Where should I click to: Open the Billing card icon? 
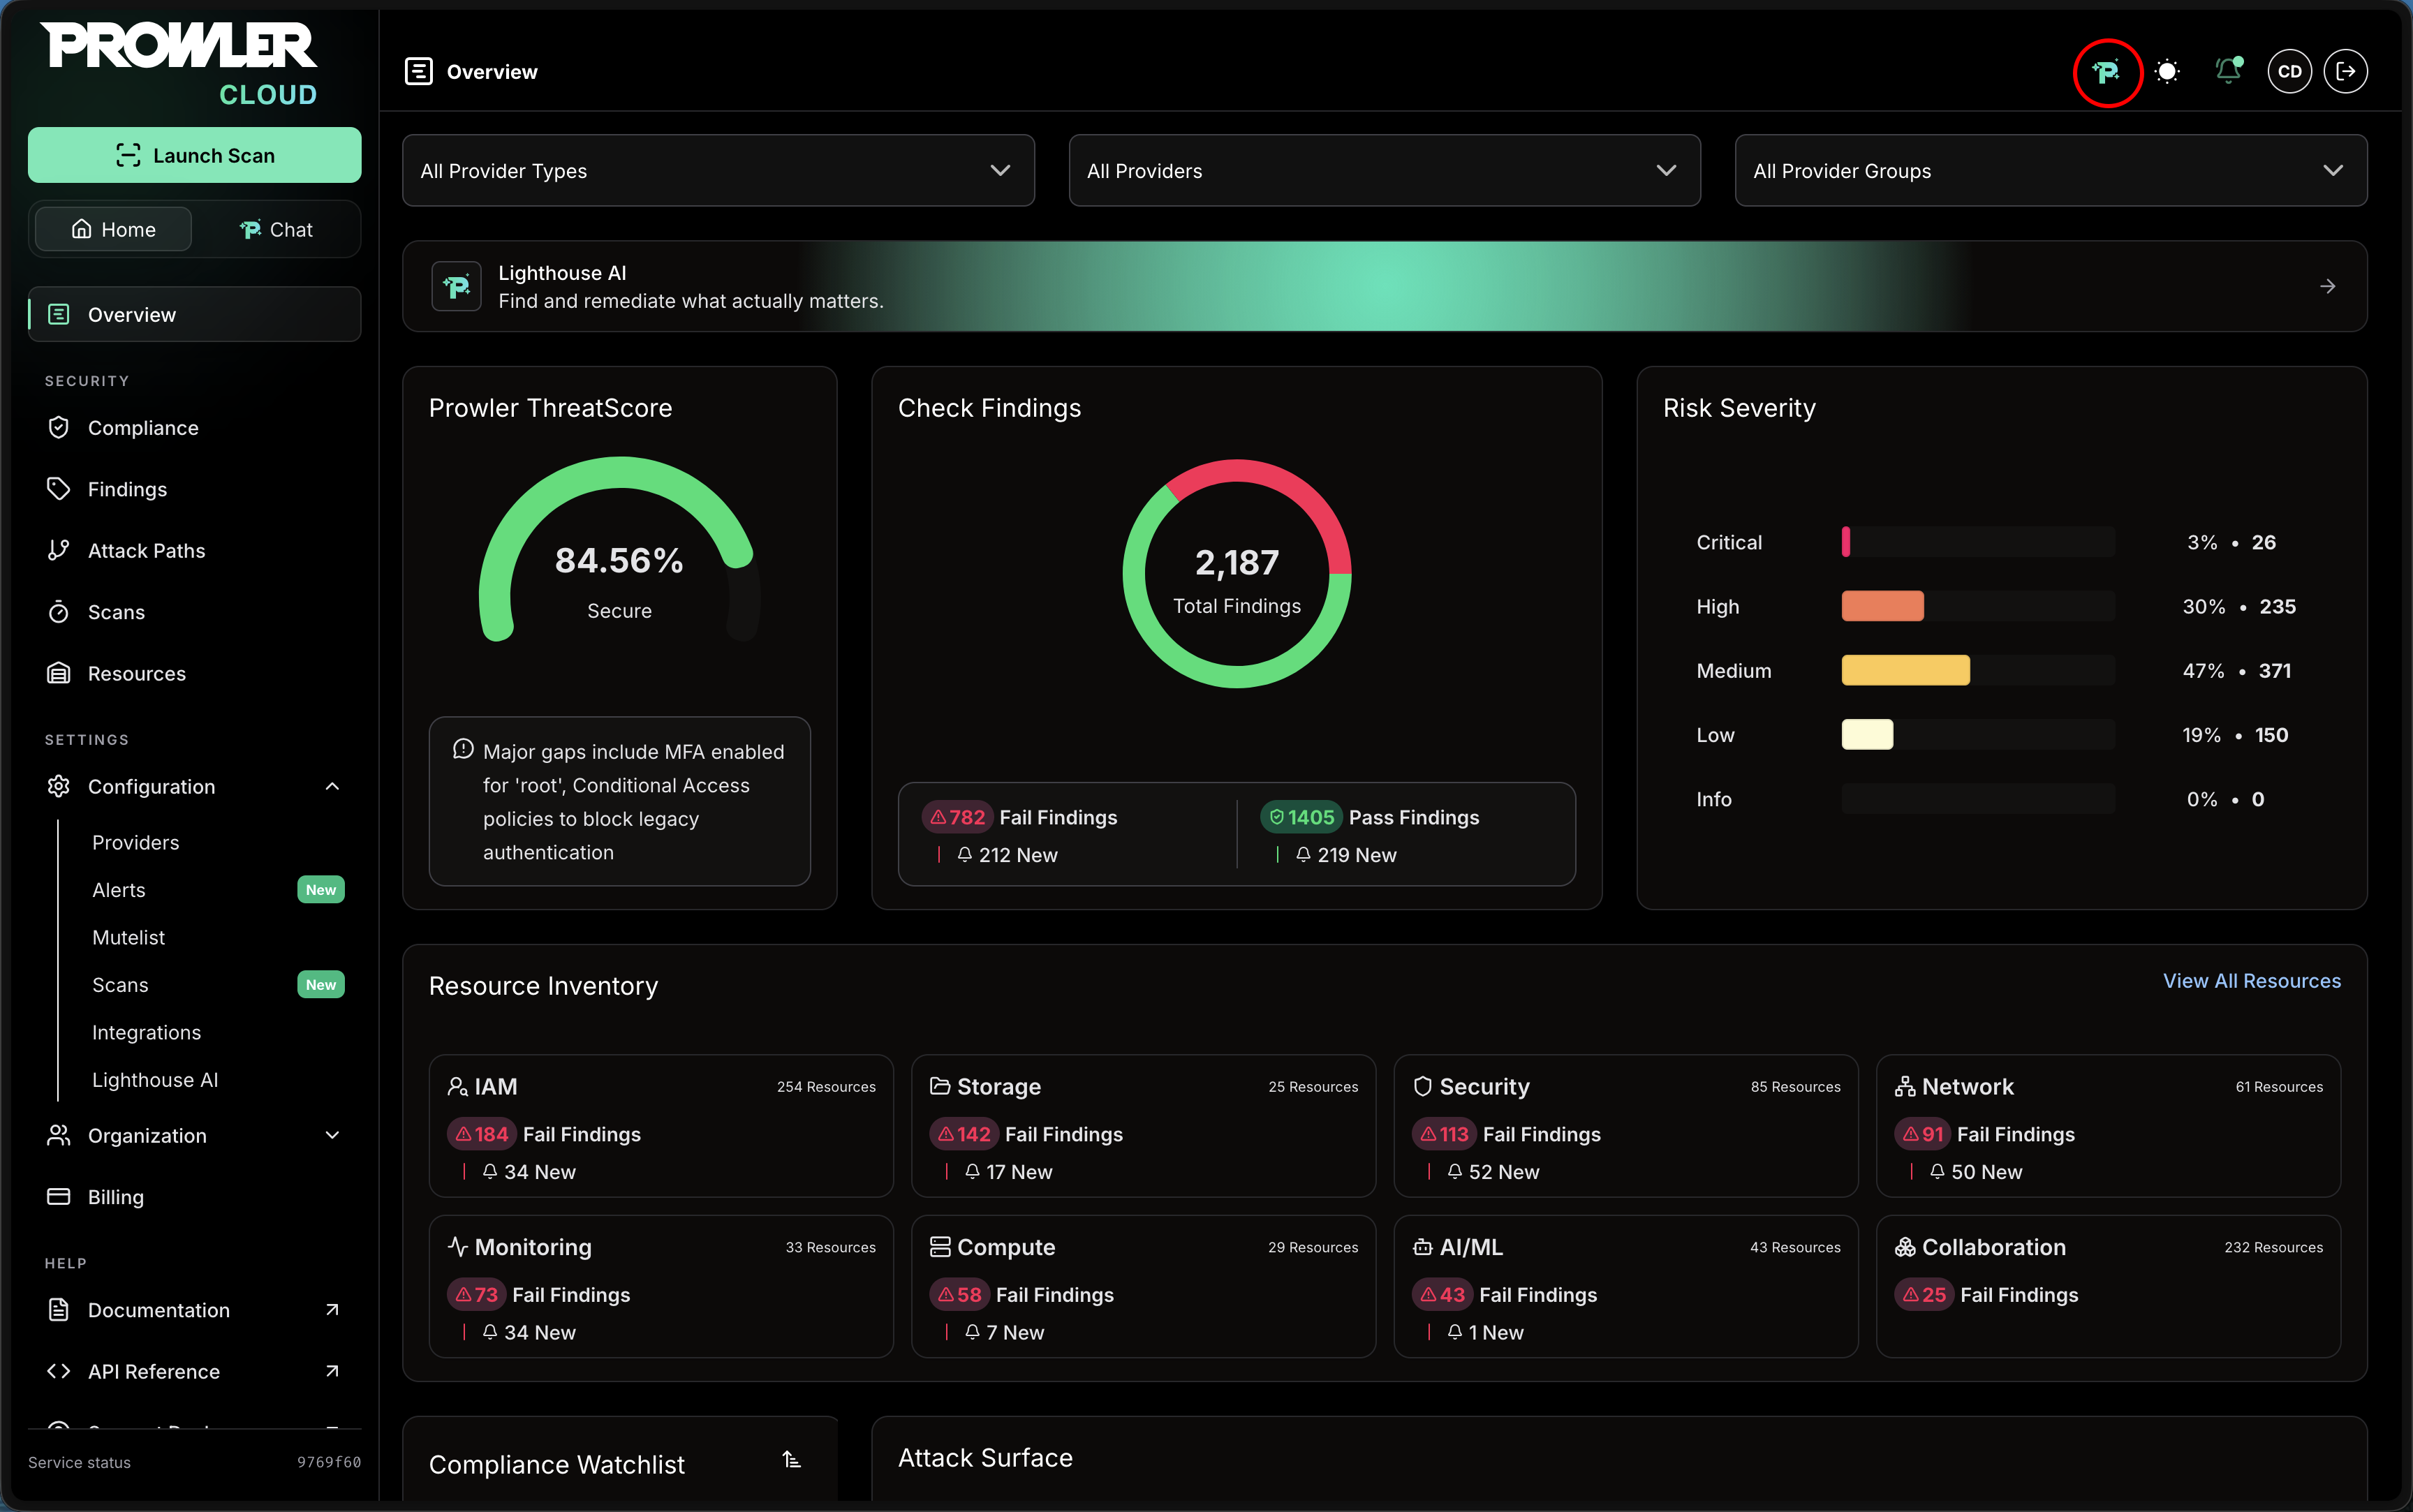(x=59, y=1196)
